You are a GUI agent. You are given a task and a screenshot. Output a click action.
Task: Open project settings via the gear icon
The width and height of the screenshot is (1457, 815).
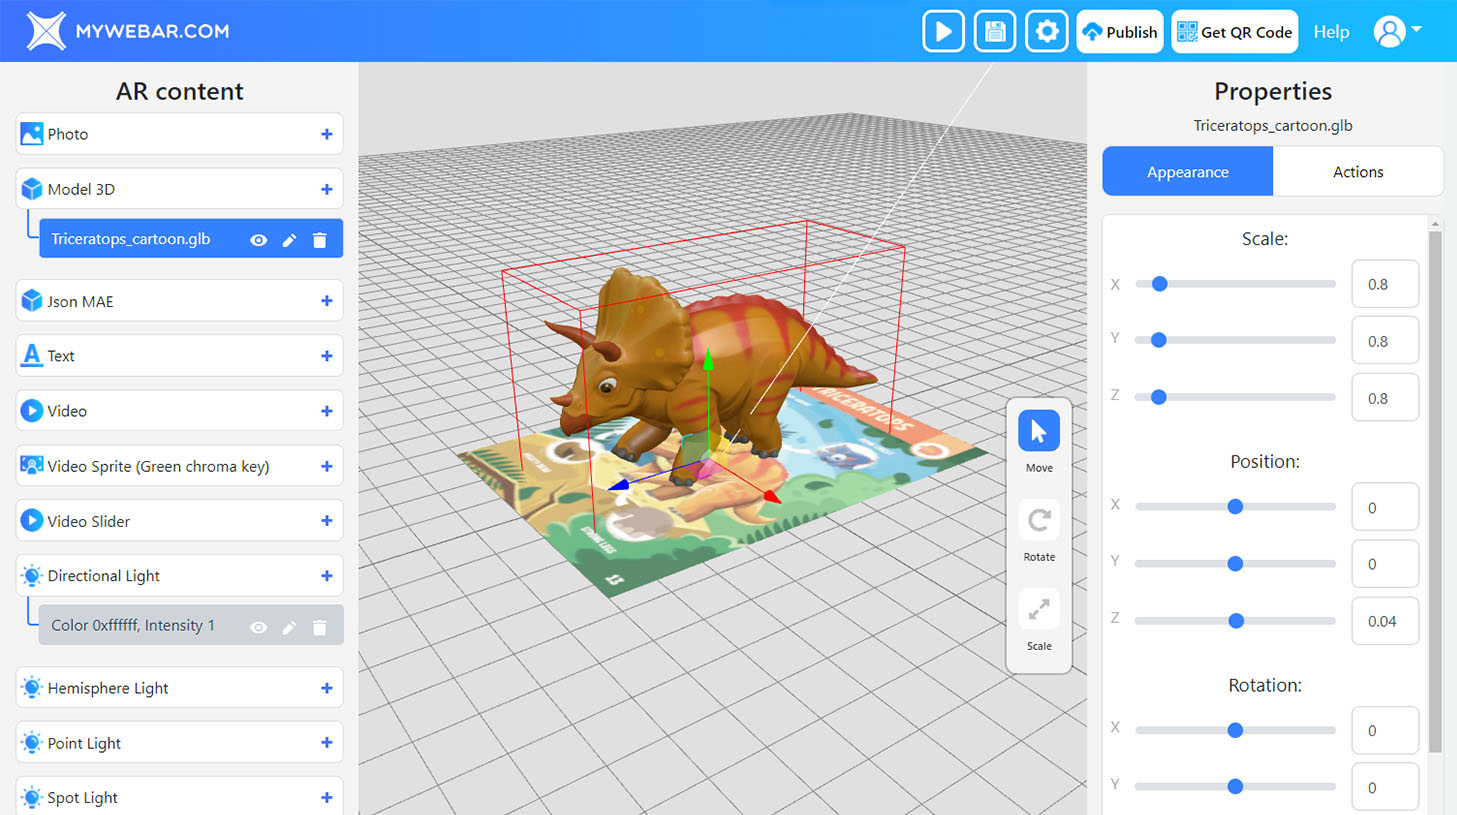coord(1046,31)
